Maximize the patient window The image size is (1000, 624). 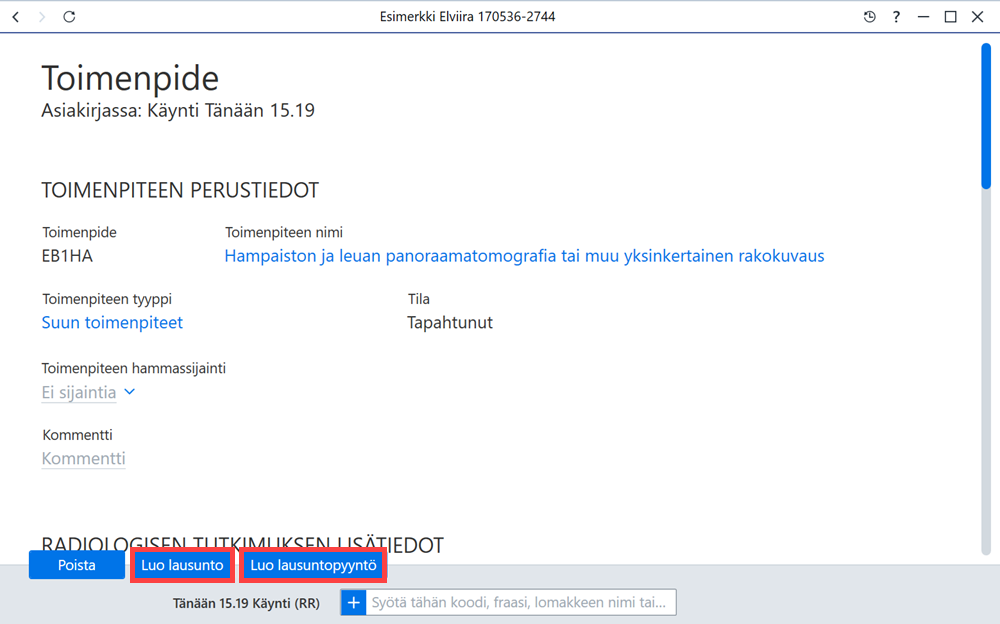(950, 17)
